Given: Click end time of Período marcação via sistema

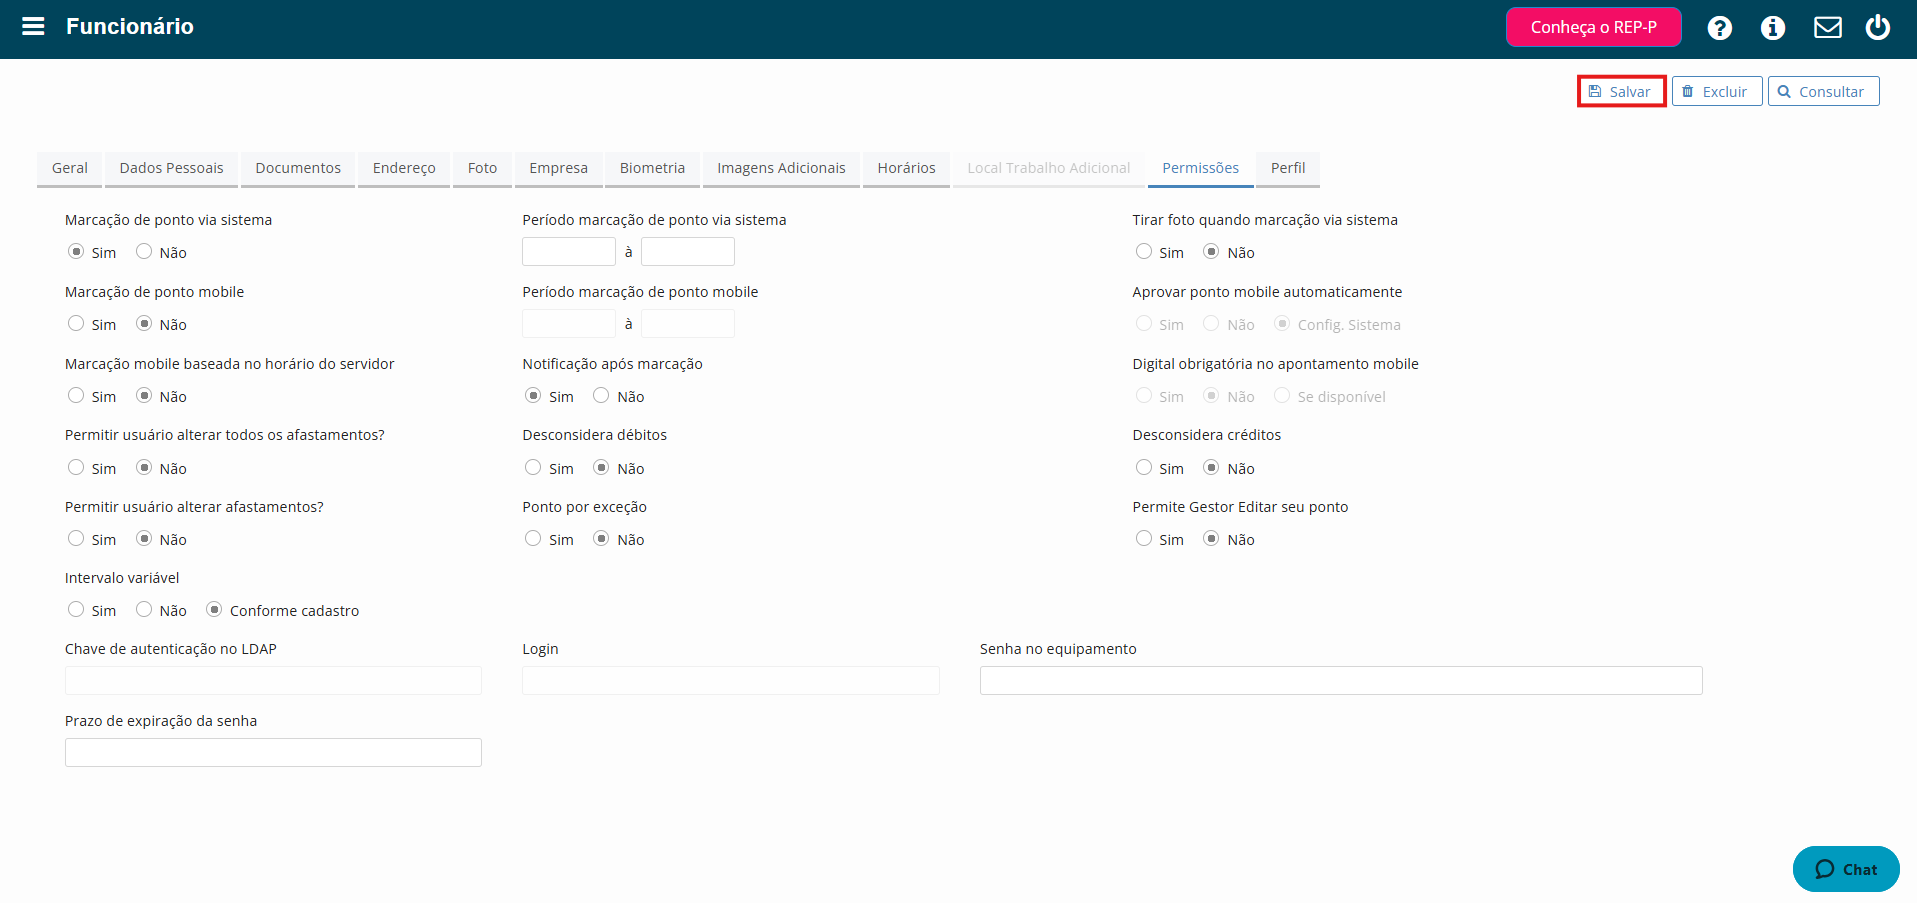Looking at the screenshot, I should pos(688,252).
